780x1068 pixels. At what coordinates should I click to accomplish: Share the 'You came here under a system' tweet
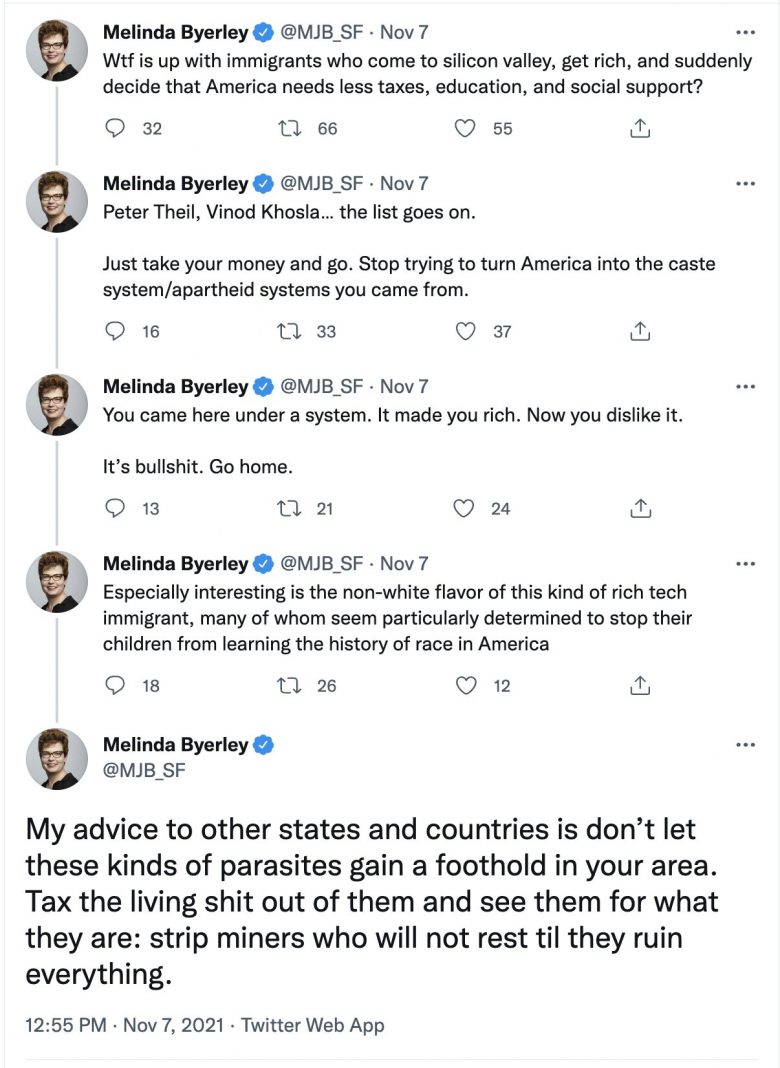click(640, 508)
